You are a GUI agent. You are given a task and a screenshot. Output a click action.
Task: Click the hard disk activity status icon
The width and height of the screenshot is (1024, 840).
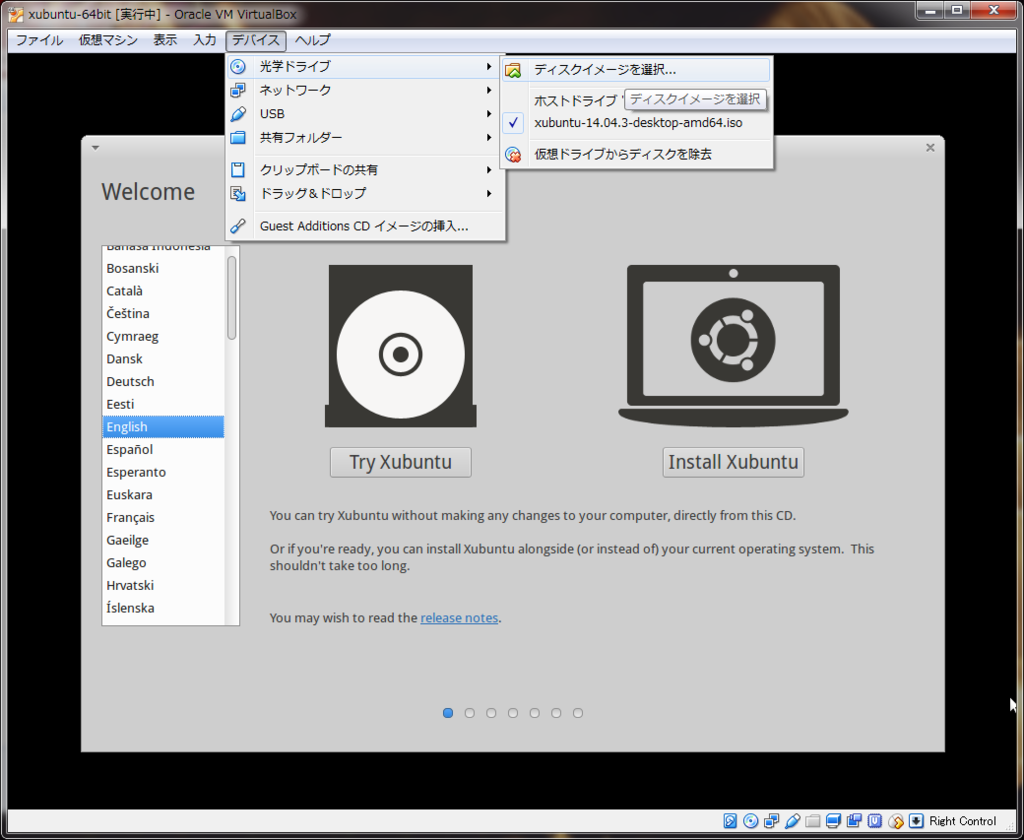click(x=730, y=821)
